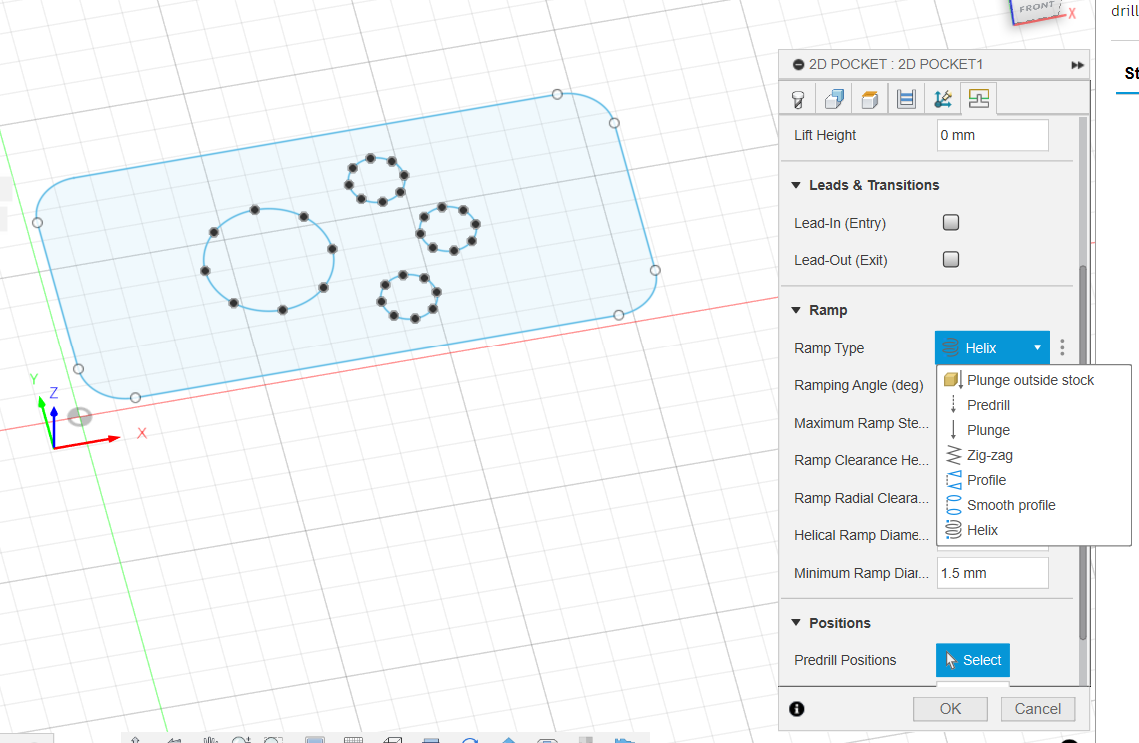Screen dimensions: 1139x743
Task: Click the large circle sketch in the pocket
Action: coord(269,260)
